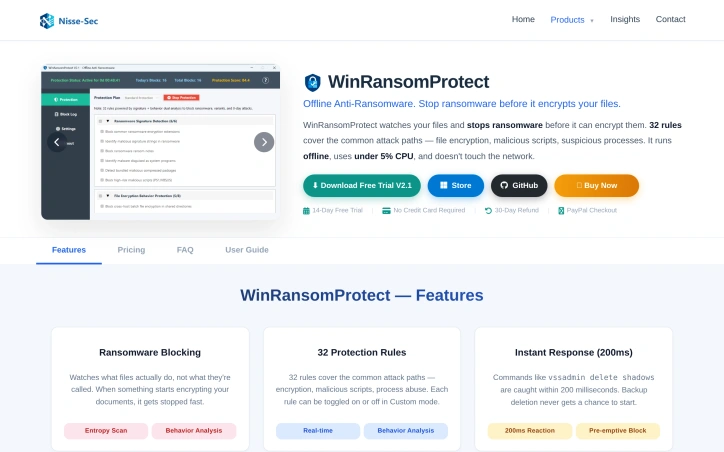Click the PayPal Checkout icon

pos(561,211)
